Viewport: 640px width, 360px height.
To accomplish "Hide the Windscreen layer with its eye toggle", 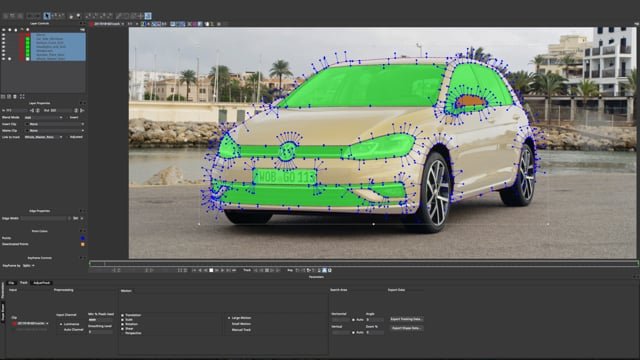I will pyautogui.click(x=4, y=51).
